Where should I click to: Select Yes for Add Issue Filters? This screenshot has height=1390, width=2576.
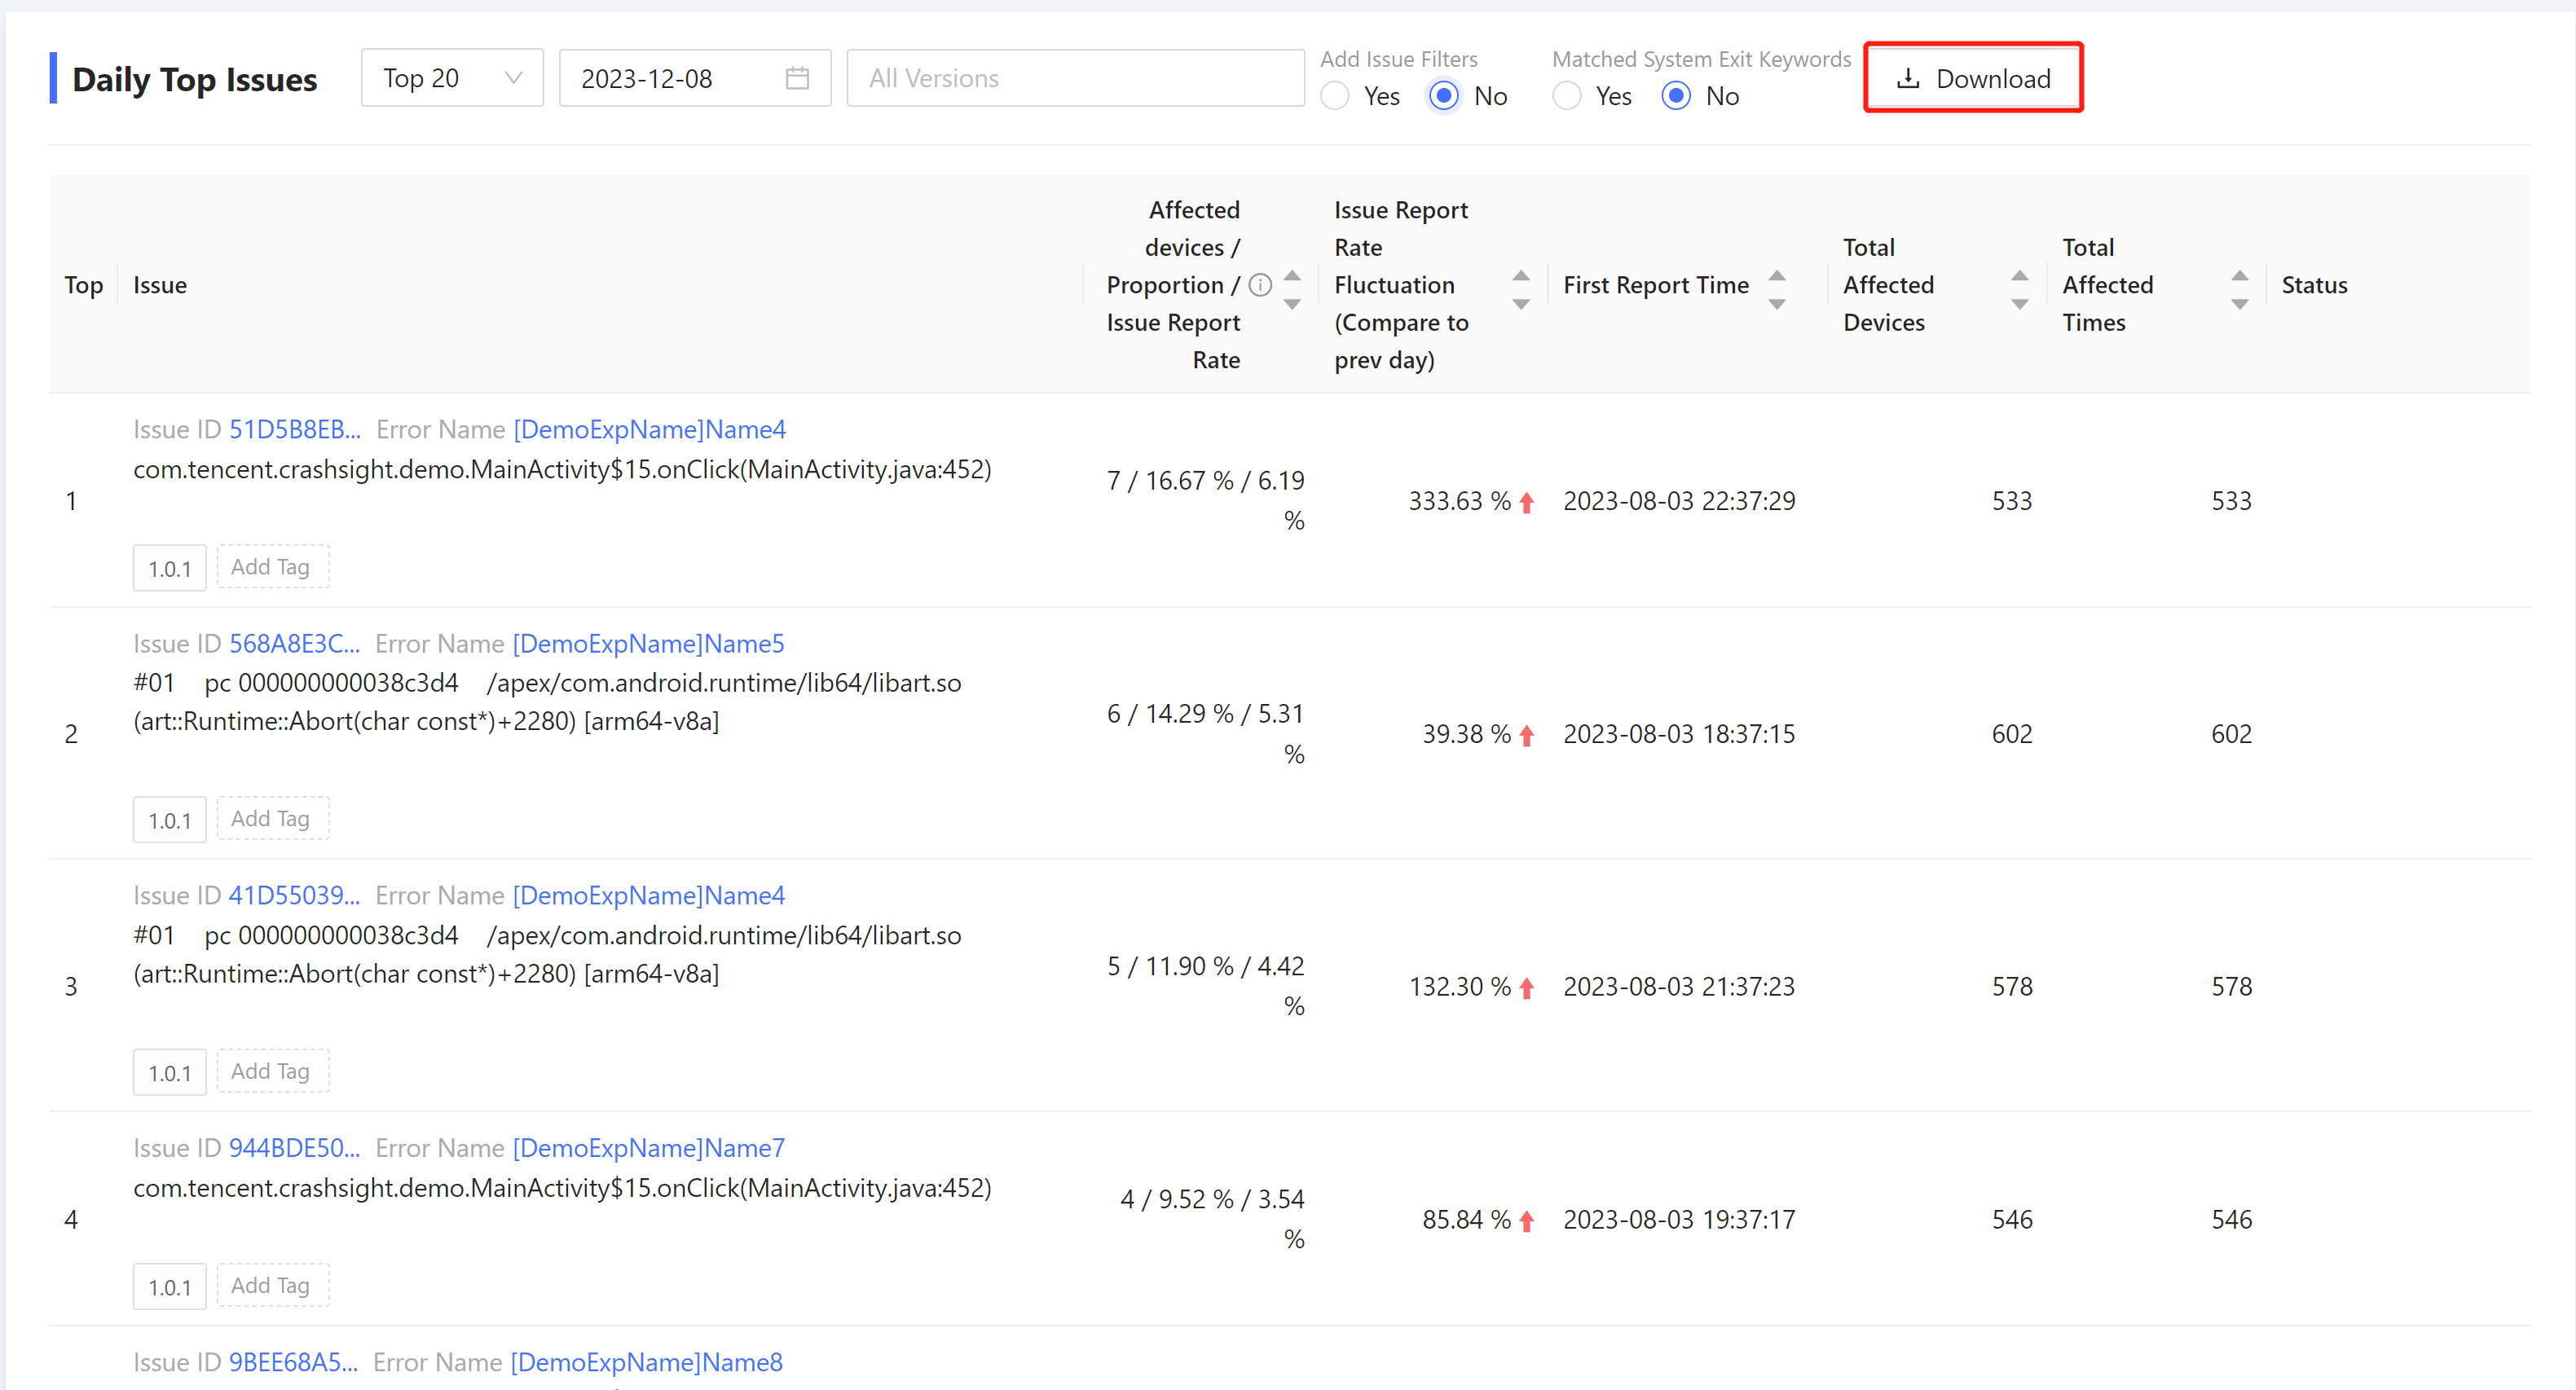1335,96
